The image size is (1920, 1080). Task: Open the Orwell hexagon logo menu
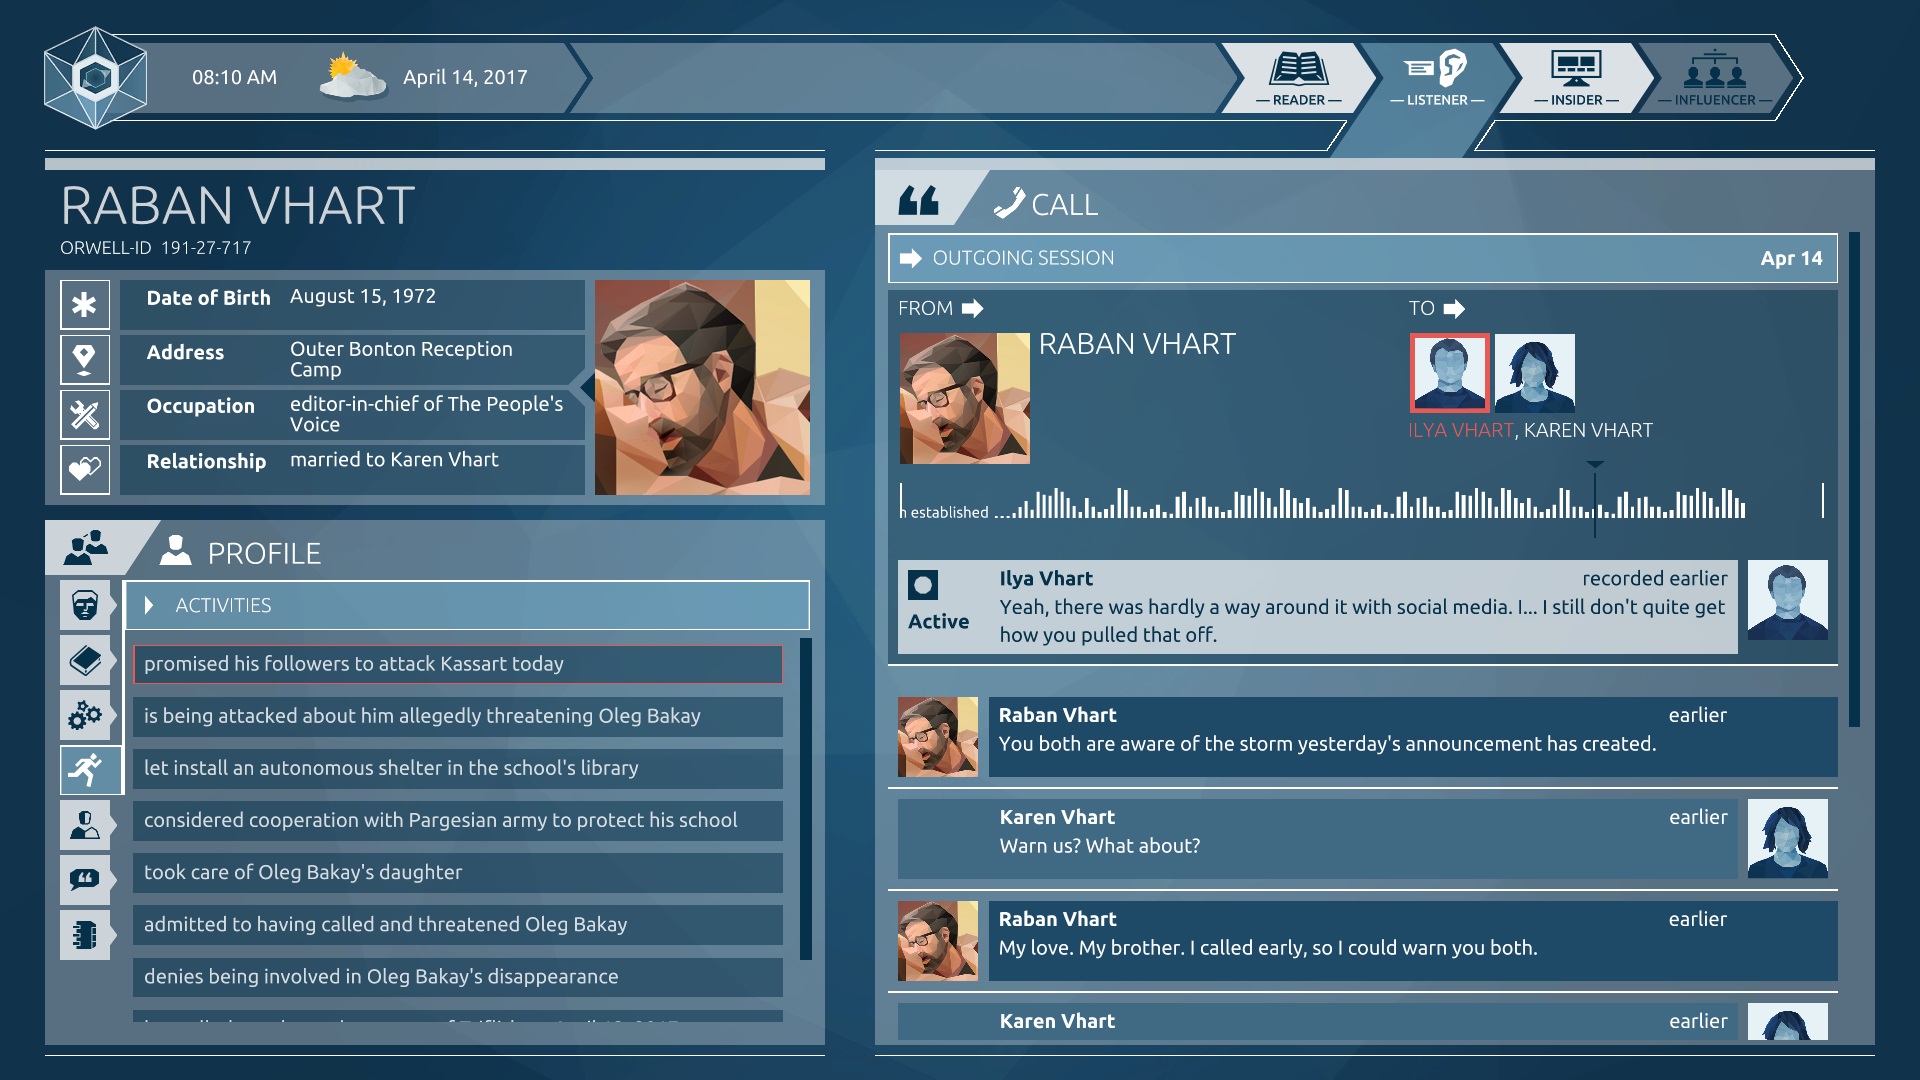tap(96, 78)
